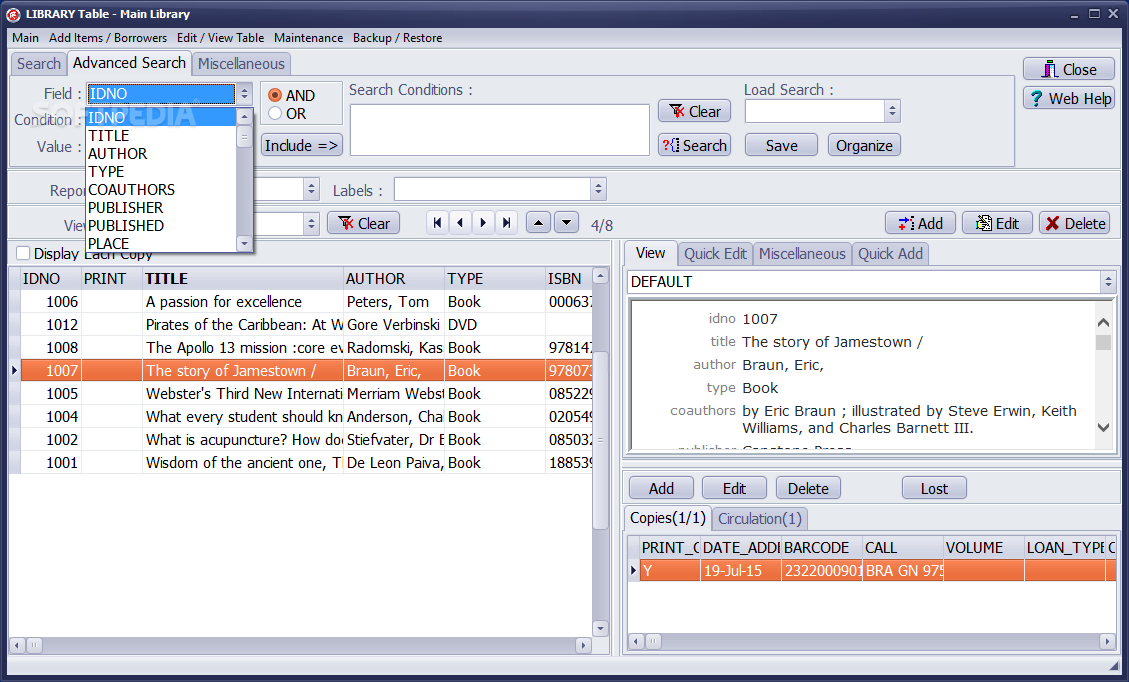
Task: Click the Organize button
Action: [x=864, y=145]
